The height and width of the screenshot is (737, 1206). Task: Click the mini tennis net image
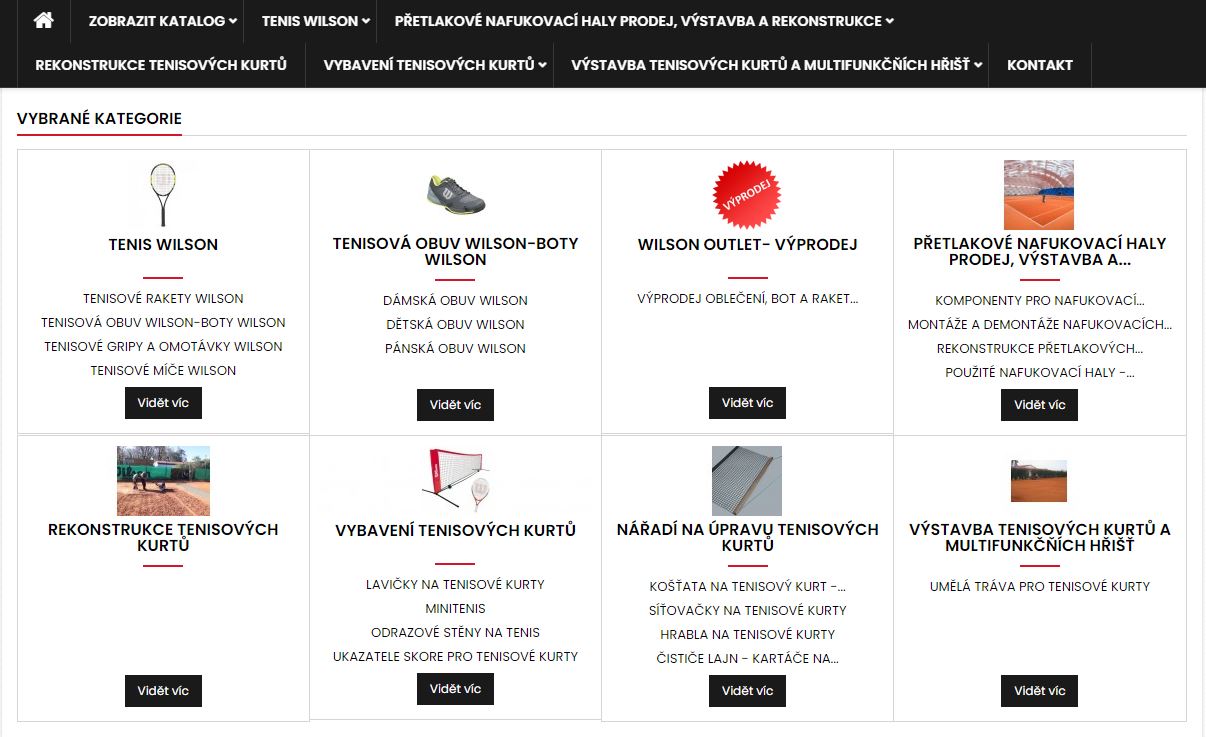(x=455, y=480)
